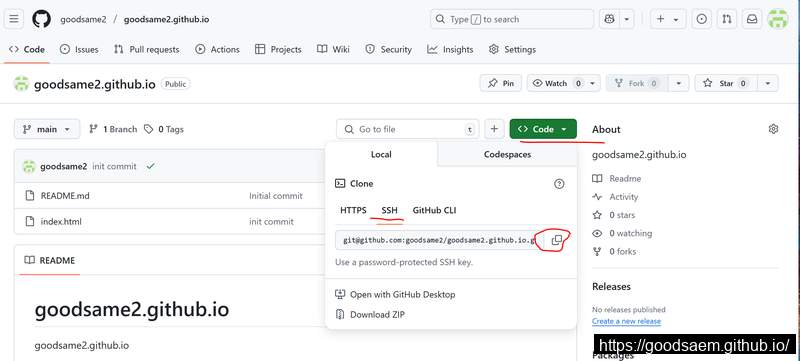Click Create a new release link

tap(627, 321)
